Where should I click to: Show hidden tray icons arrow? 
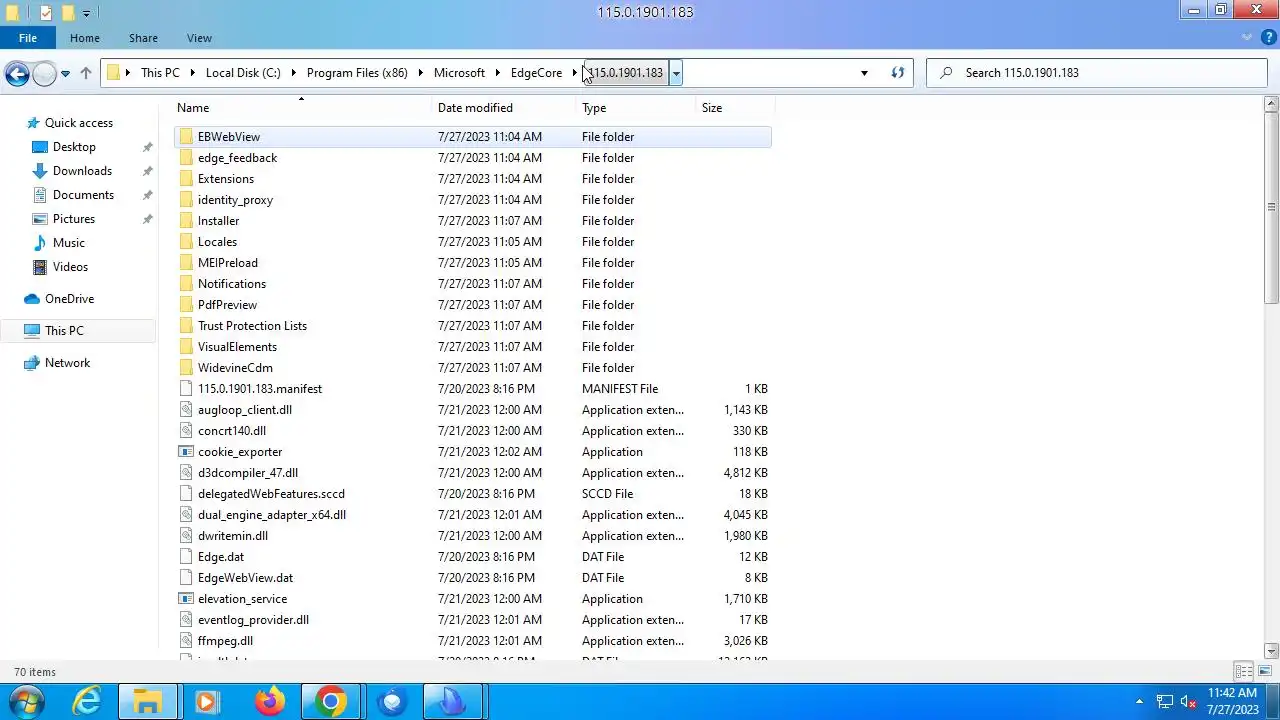click(1139, 702)
